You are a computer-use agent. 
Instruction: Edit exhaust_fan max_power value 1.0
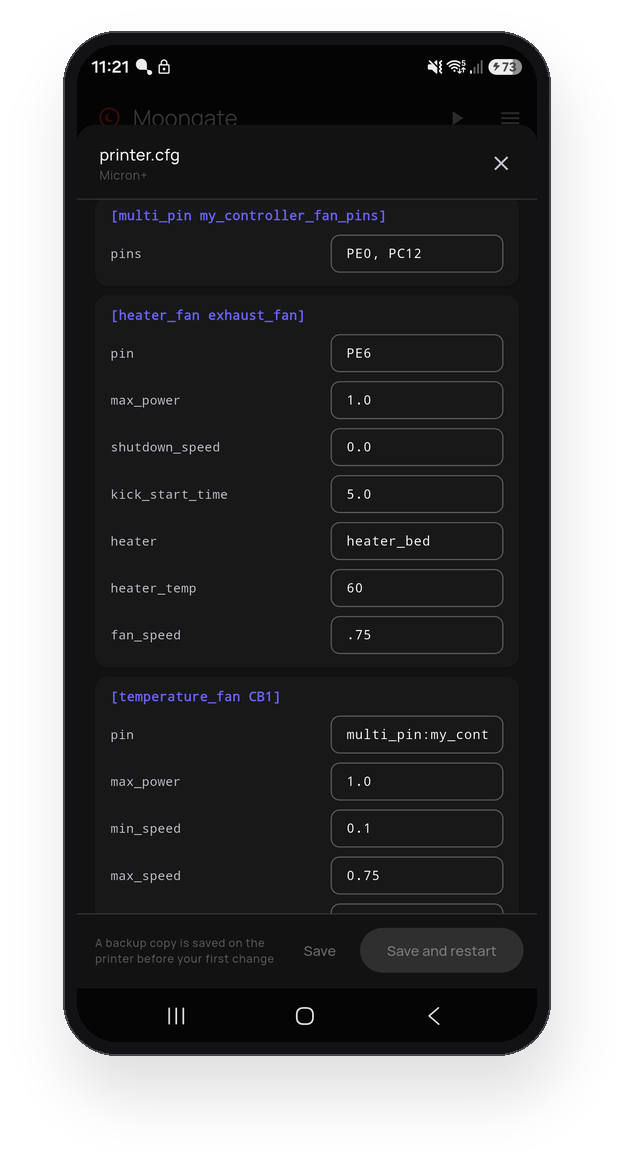(417, 400)
